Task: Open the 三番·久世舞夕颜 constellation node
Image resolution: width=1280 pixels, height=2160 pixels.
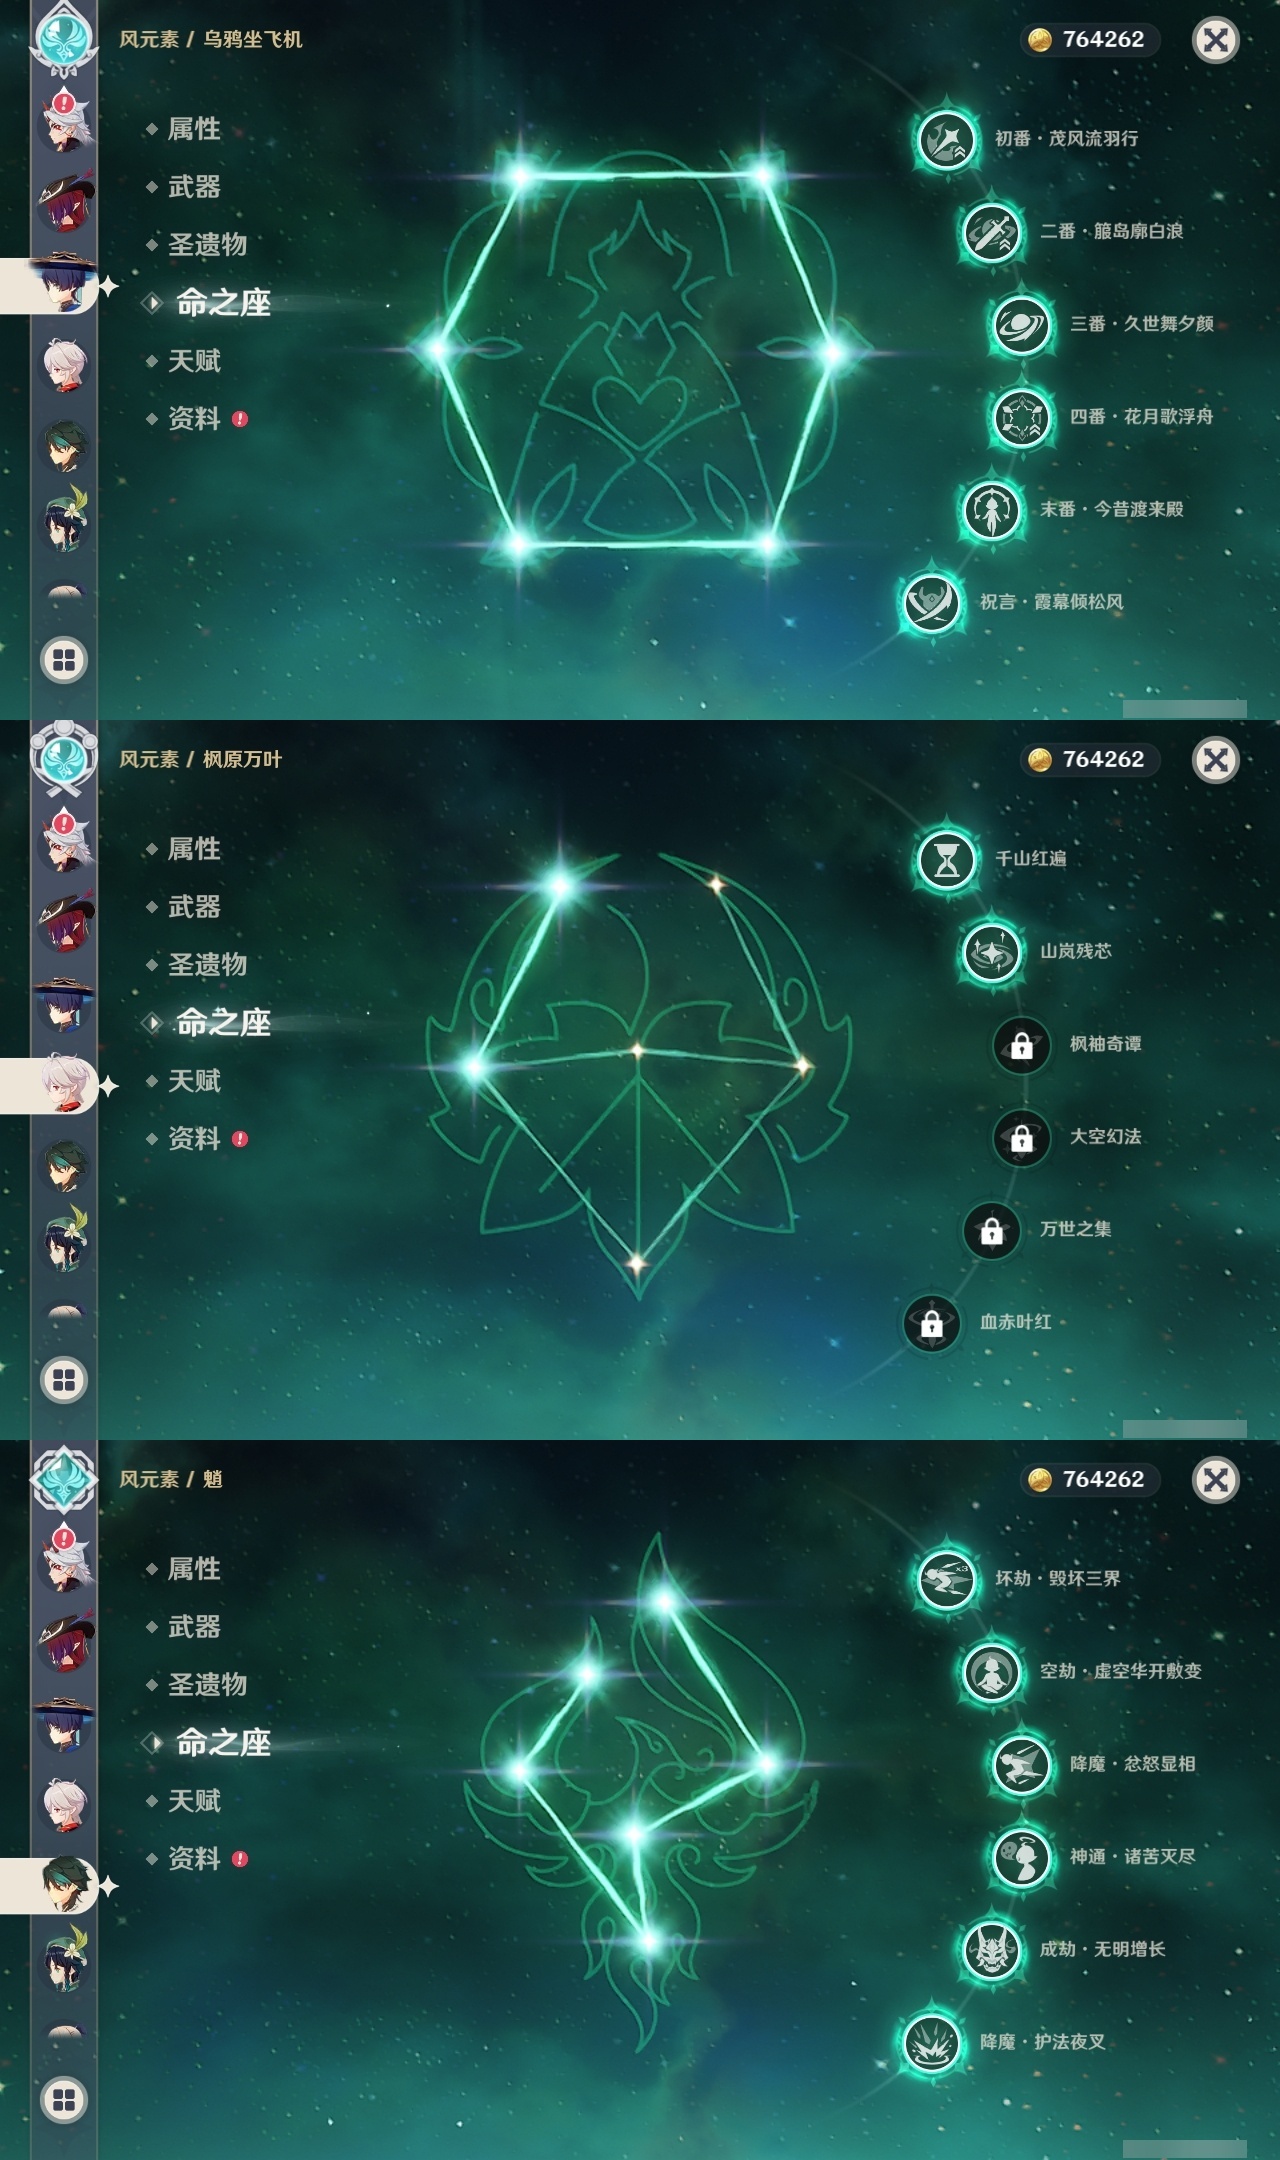Action: (x=1021, y=324)
